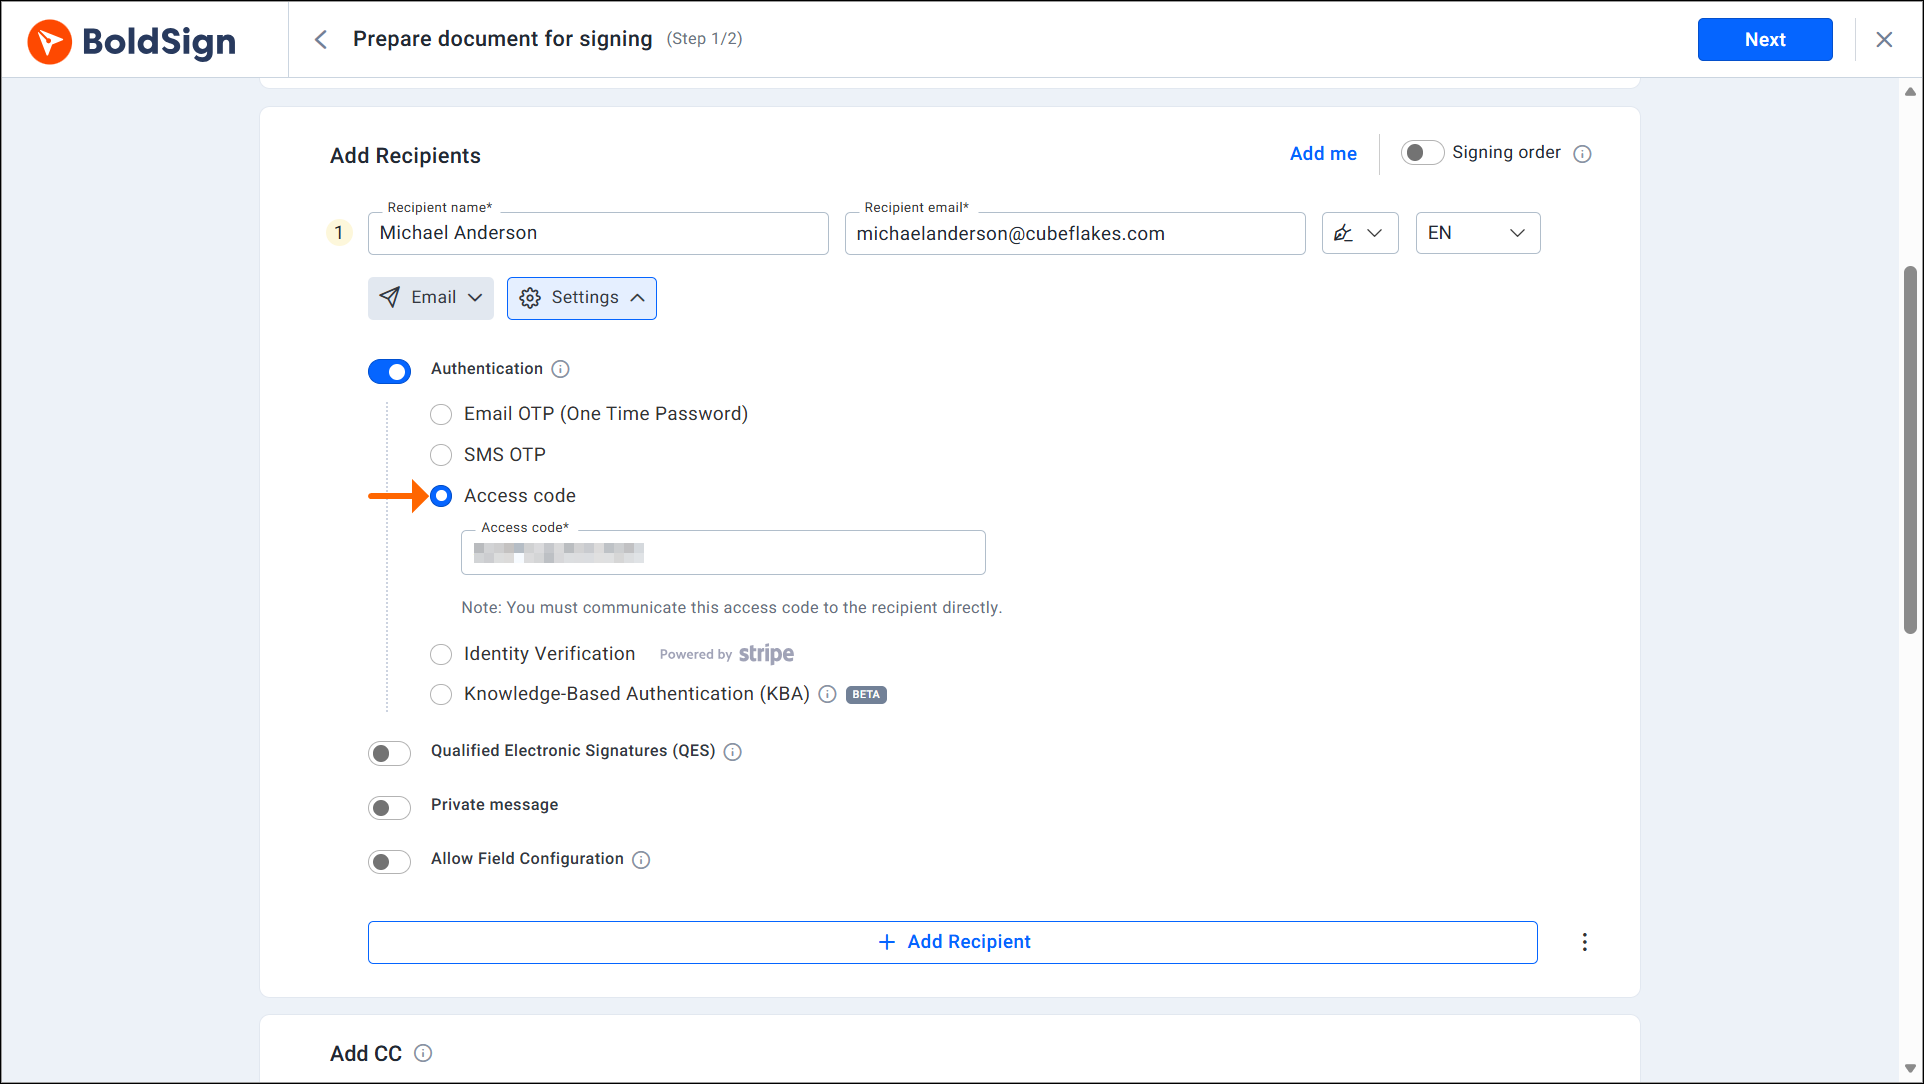The image size is (1924, 1084).
Task: Click the Next button
Action: coord(1765,39)
